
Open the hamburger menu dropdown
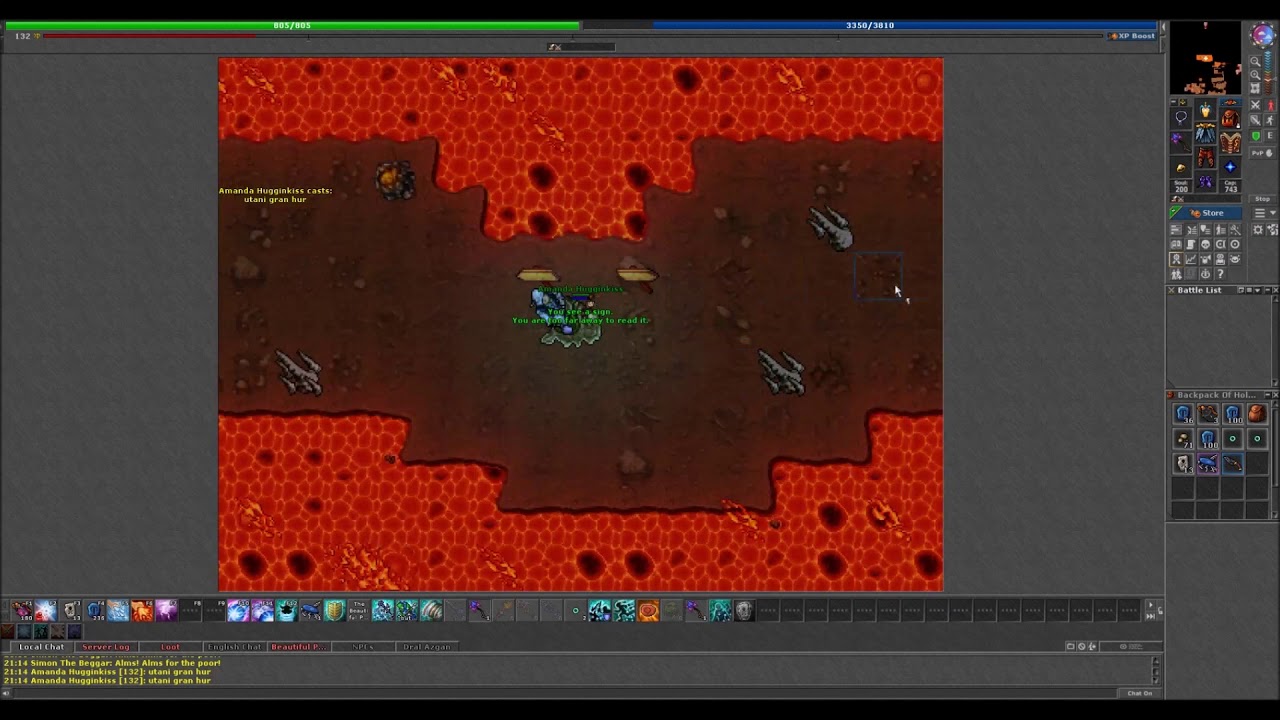point(1263,213)
